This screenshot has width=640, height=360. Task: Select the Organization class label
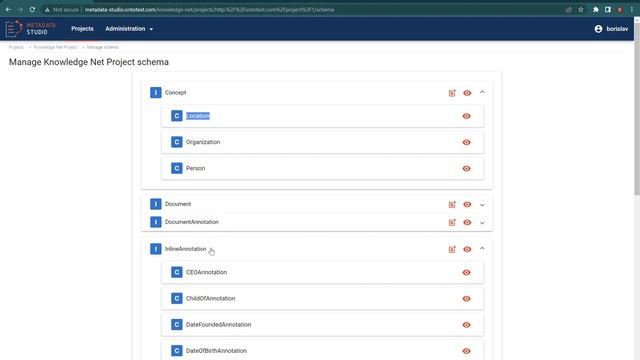[203, 142]
